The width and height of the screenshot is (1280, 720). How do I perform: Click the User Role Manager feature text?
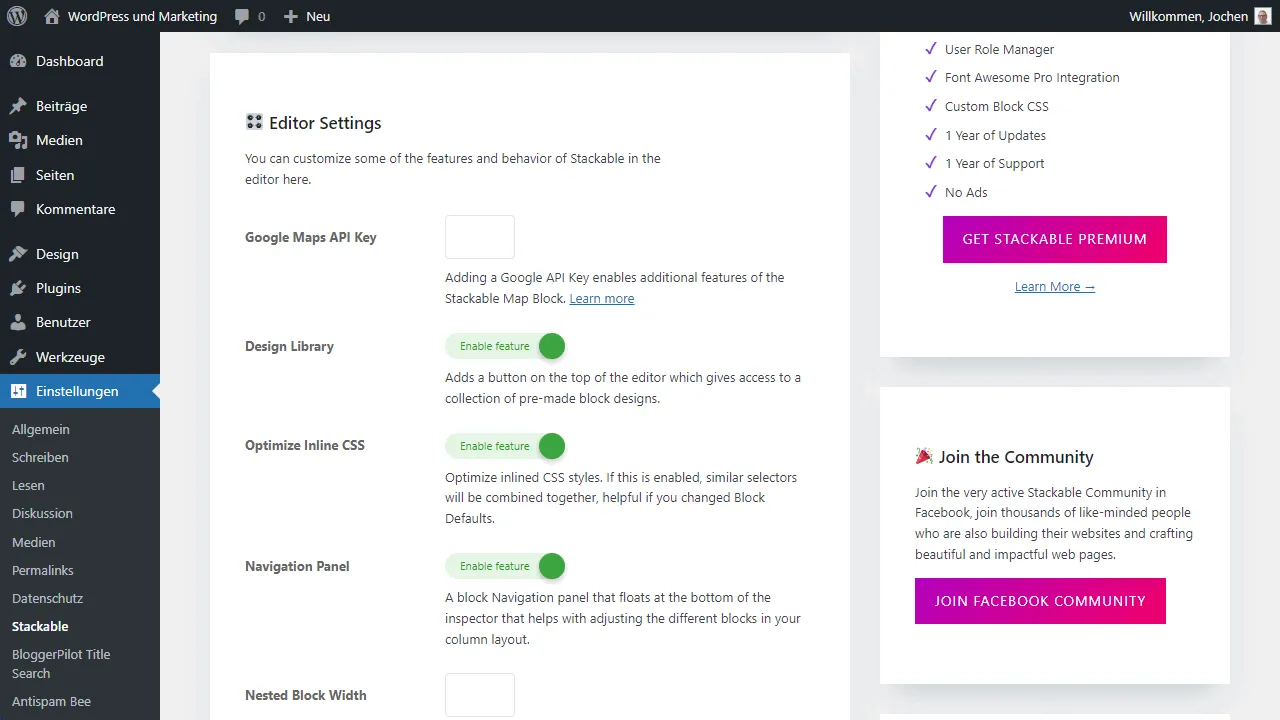coord(999,49)
